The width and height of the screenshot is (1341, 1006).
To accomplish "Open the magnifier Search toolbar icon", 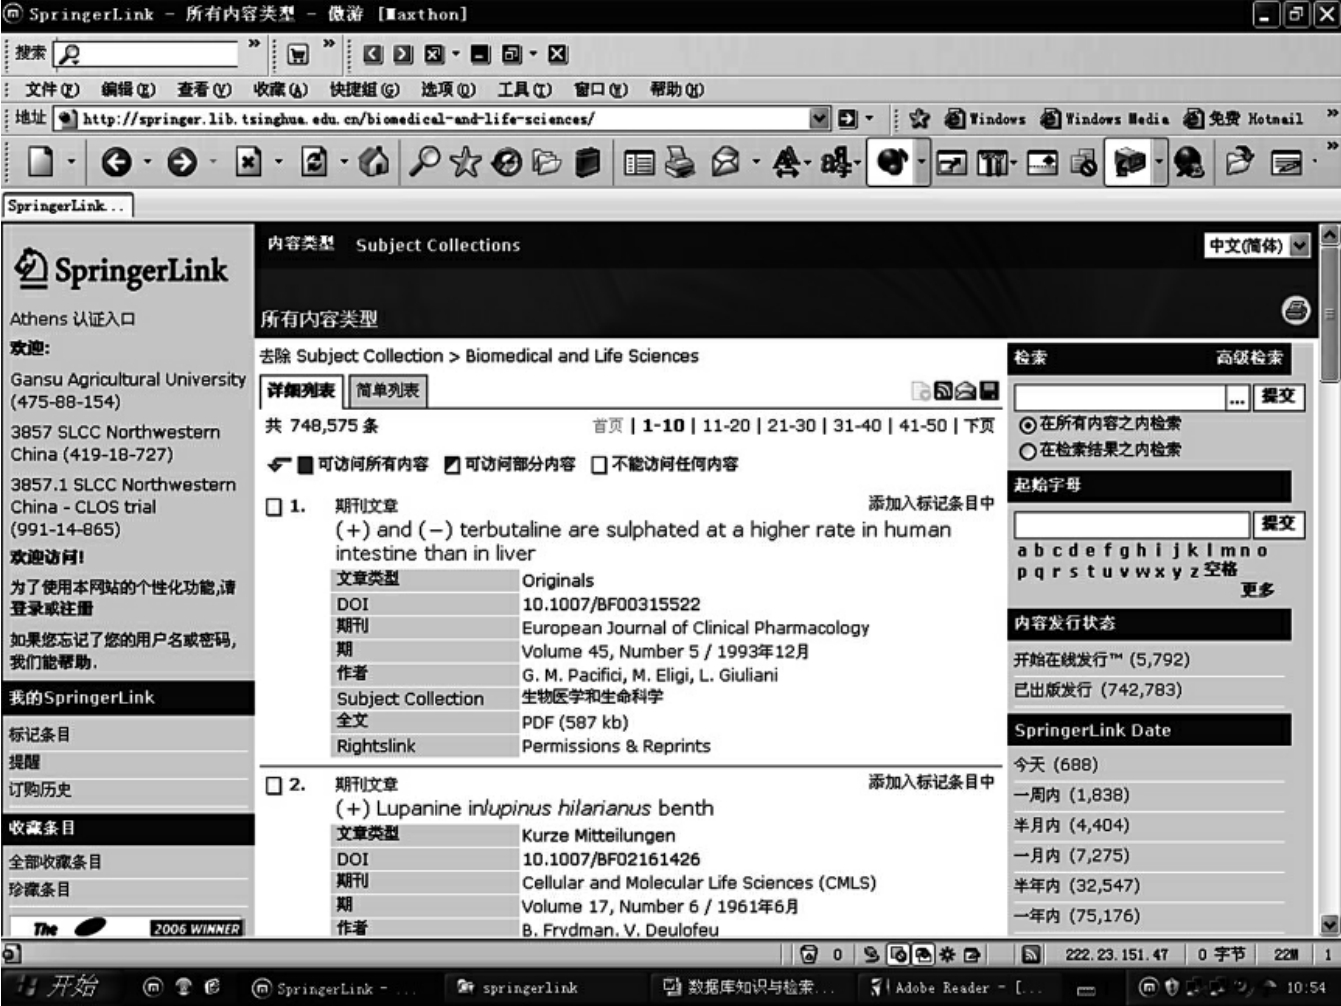I will [x=425, y=162].
